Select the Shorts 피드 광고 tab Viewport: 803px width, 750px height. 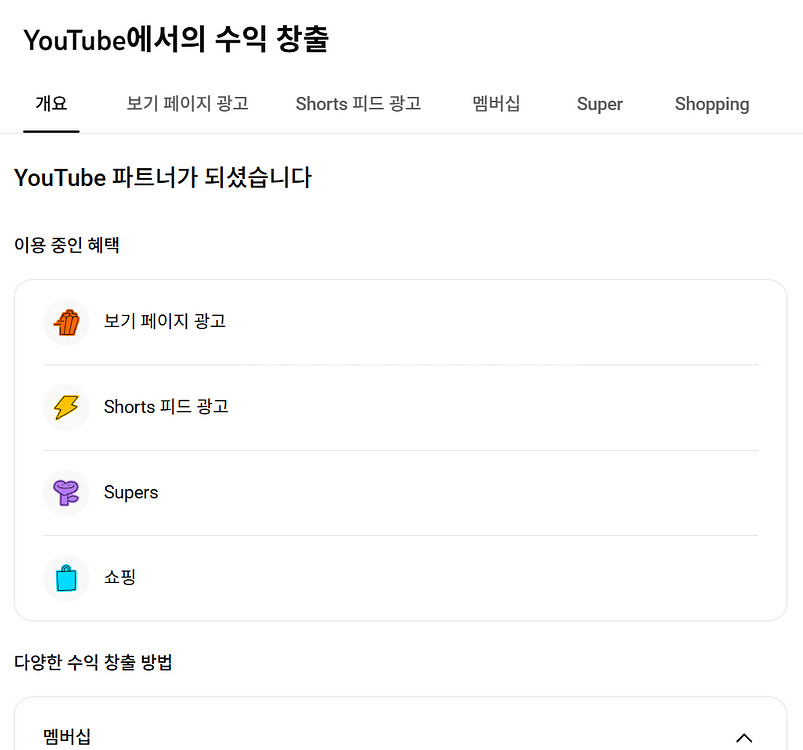358,104
